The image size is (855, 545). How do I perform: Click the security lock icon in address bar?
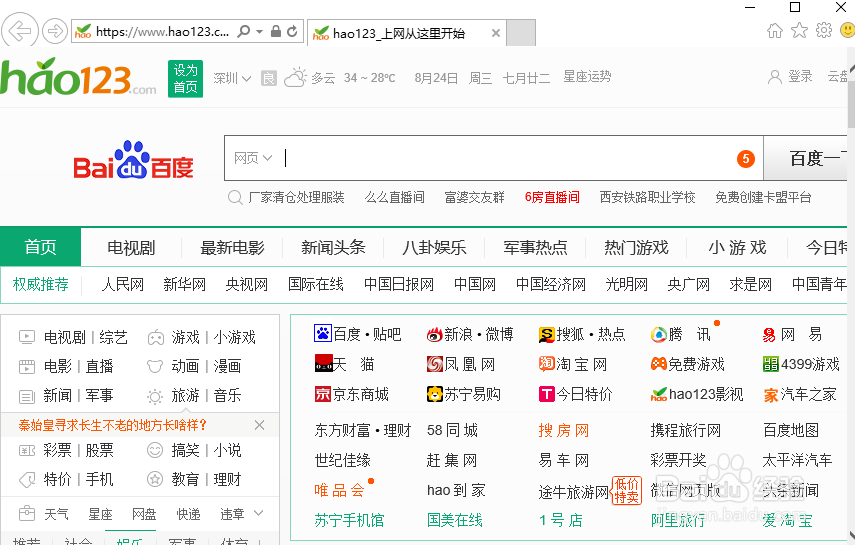pos(276,31)
